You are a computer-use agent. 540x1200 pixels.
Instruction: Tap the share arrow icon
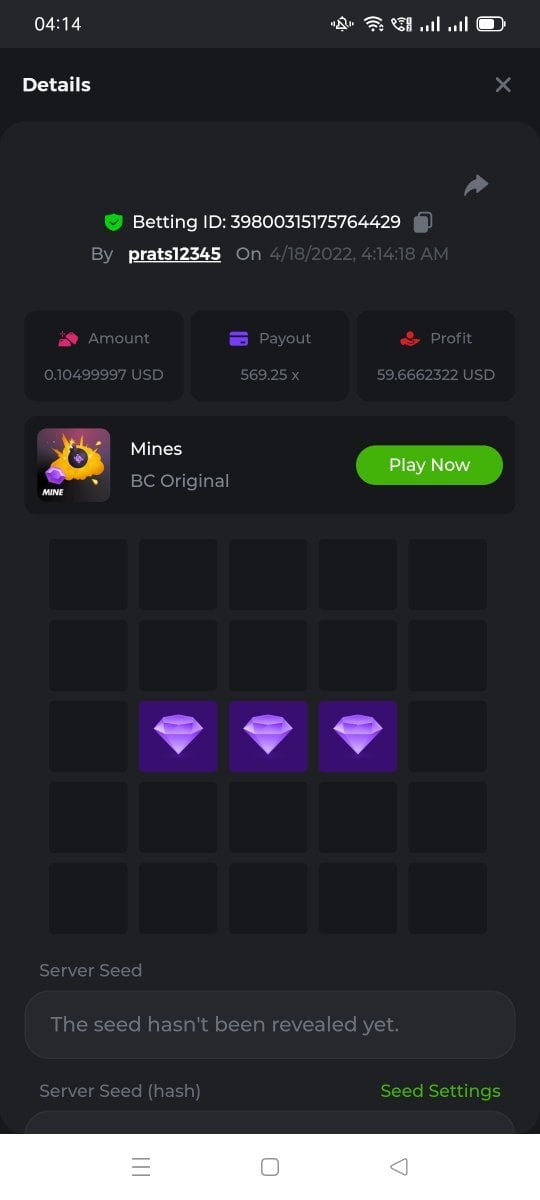(x=476, y=185)
